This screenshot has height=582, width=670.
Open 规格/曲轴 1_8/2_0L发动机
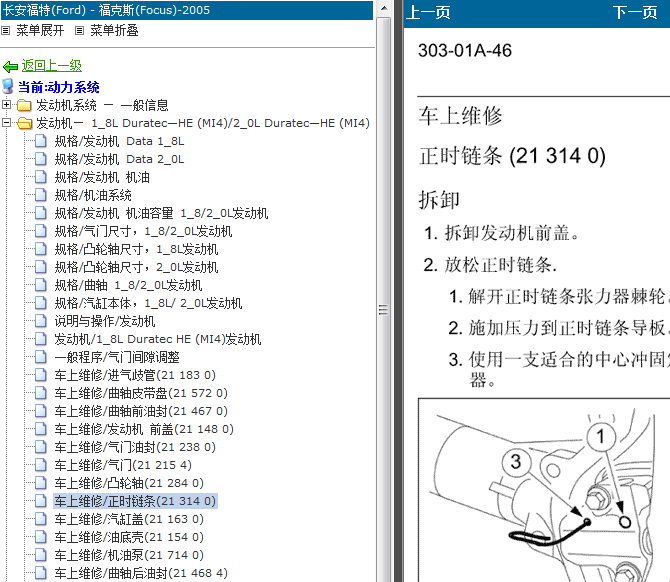(x=128, y=285)
